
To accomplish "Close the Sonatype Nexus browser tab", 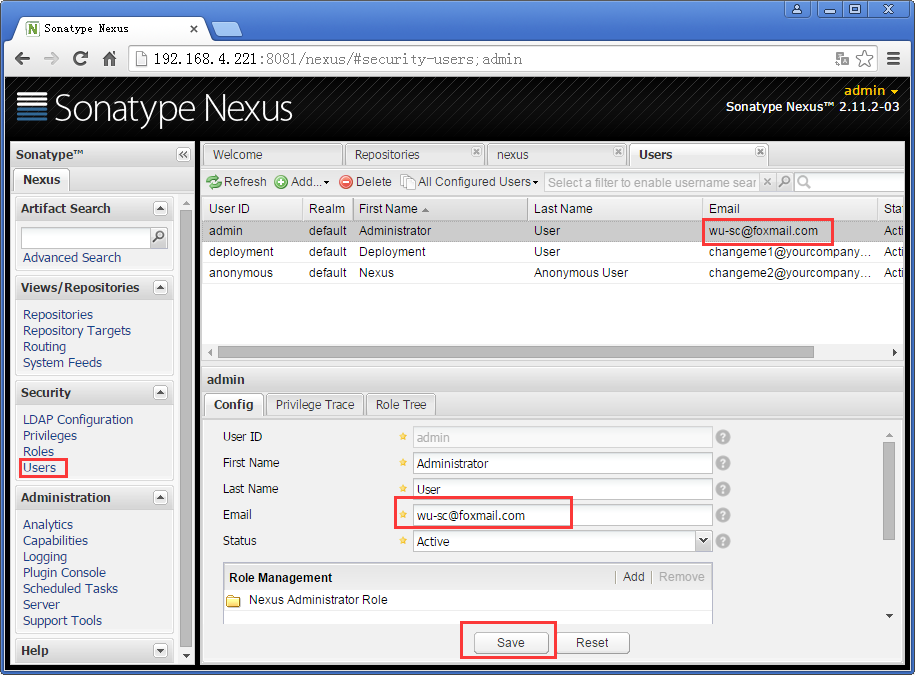I will (194, 29).
